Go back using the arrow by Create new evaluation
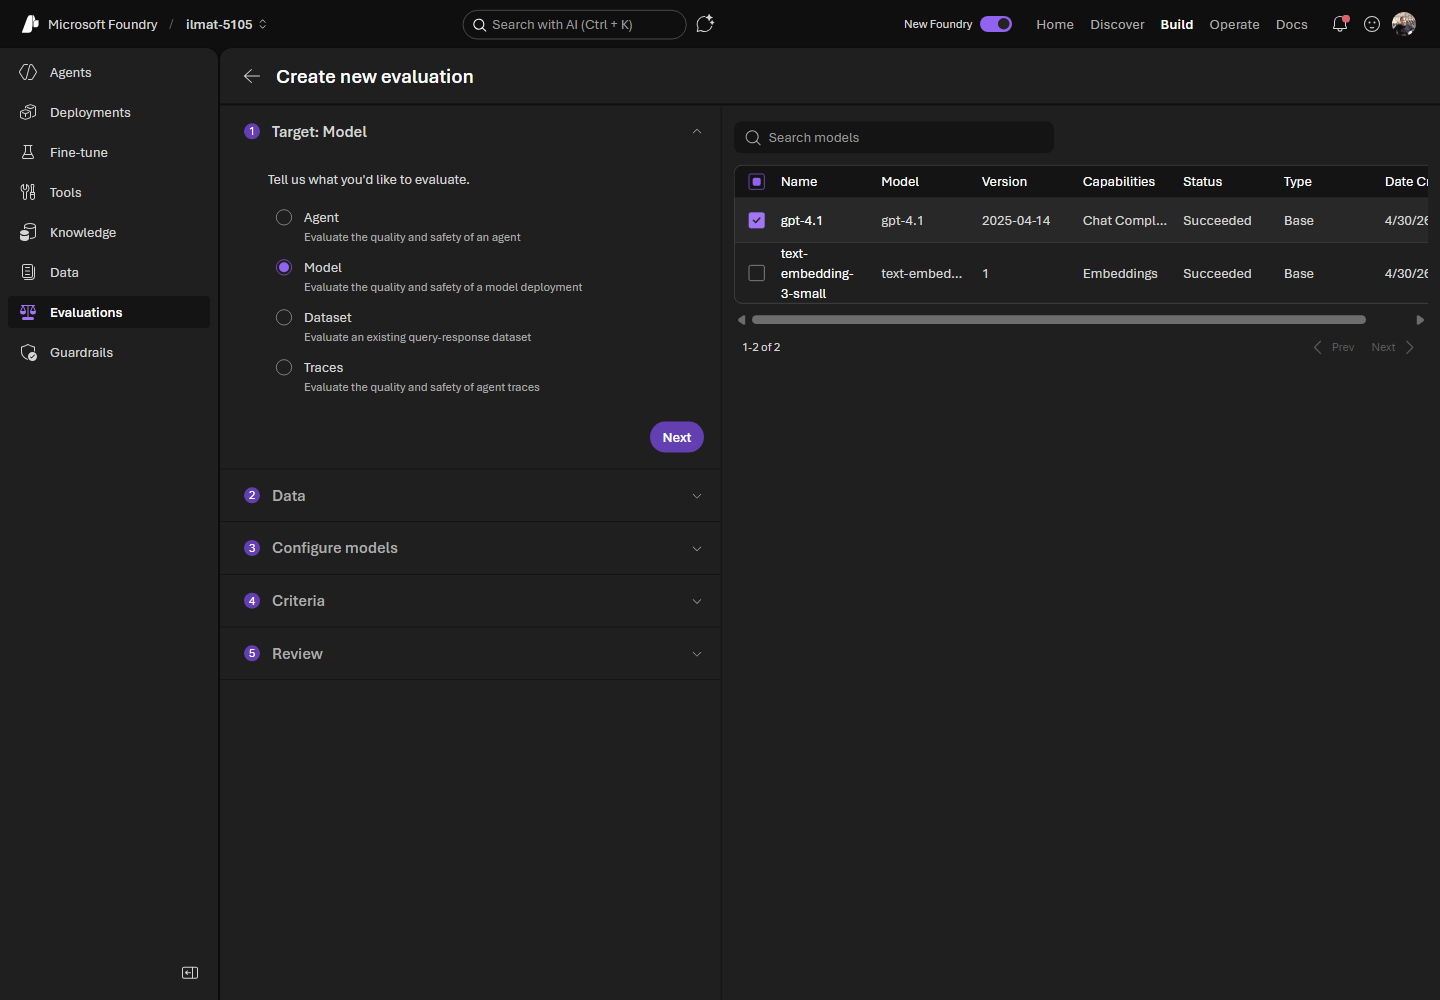This screenshot has height=1000, width=1440. coord(252,76)
